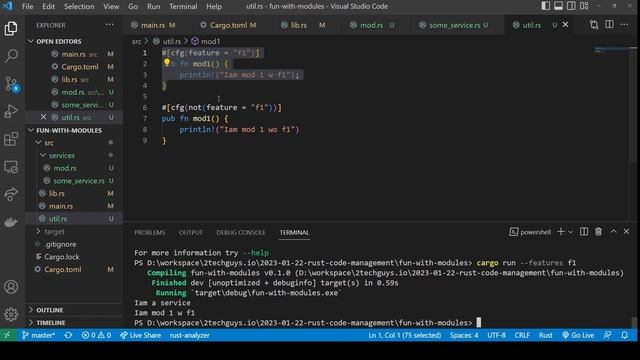Split the terminal panel
The width and height of the screenshot is (640, 360).
(x=584, y=232)
